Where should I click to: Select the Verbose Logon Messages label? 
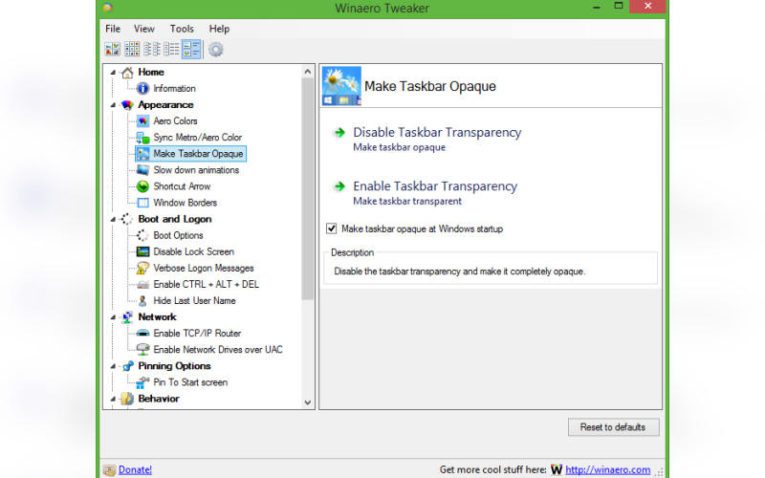[203, 268]
